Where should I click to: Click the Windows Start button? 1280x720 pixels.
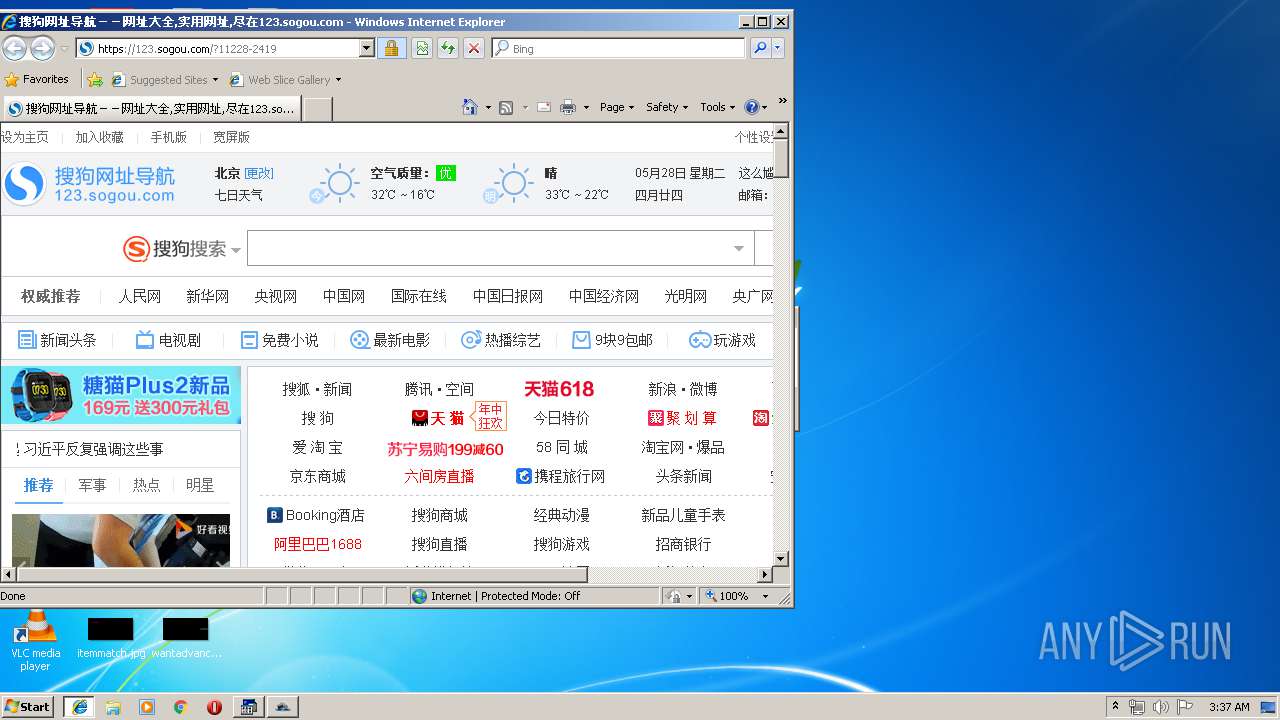pos(28,707)
